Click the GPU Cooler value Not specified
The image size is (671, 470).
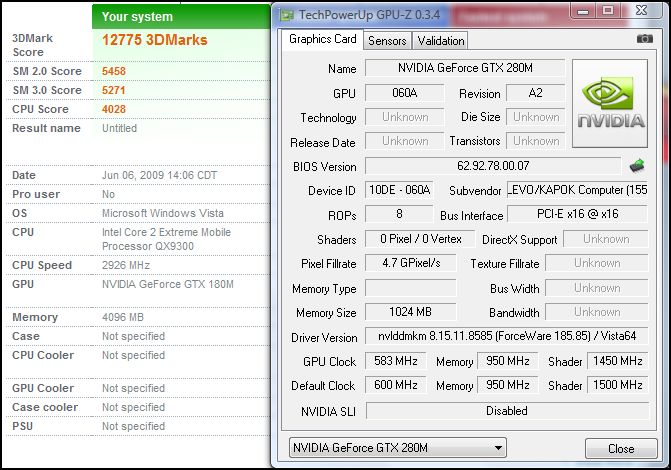134,388
